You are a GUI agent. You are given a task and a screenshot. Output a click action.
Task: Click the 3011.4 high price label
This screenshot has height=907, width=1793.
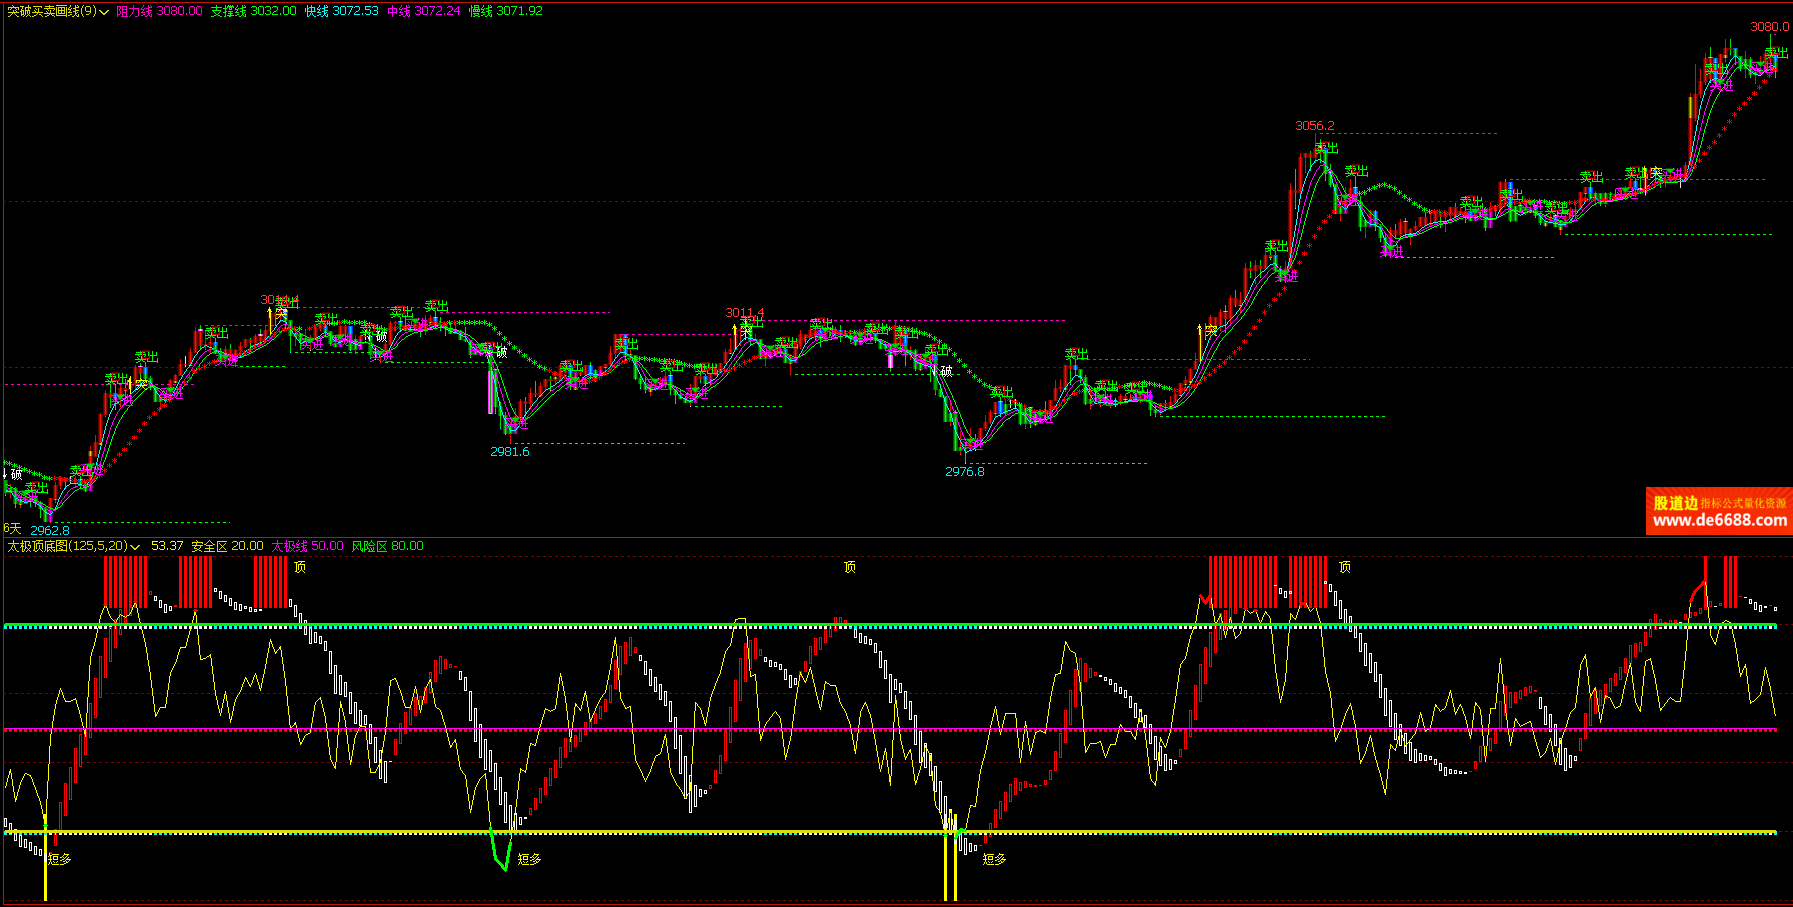pyautogui.click(x=744, y=313)
